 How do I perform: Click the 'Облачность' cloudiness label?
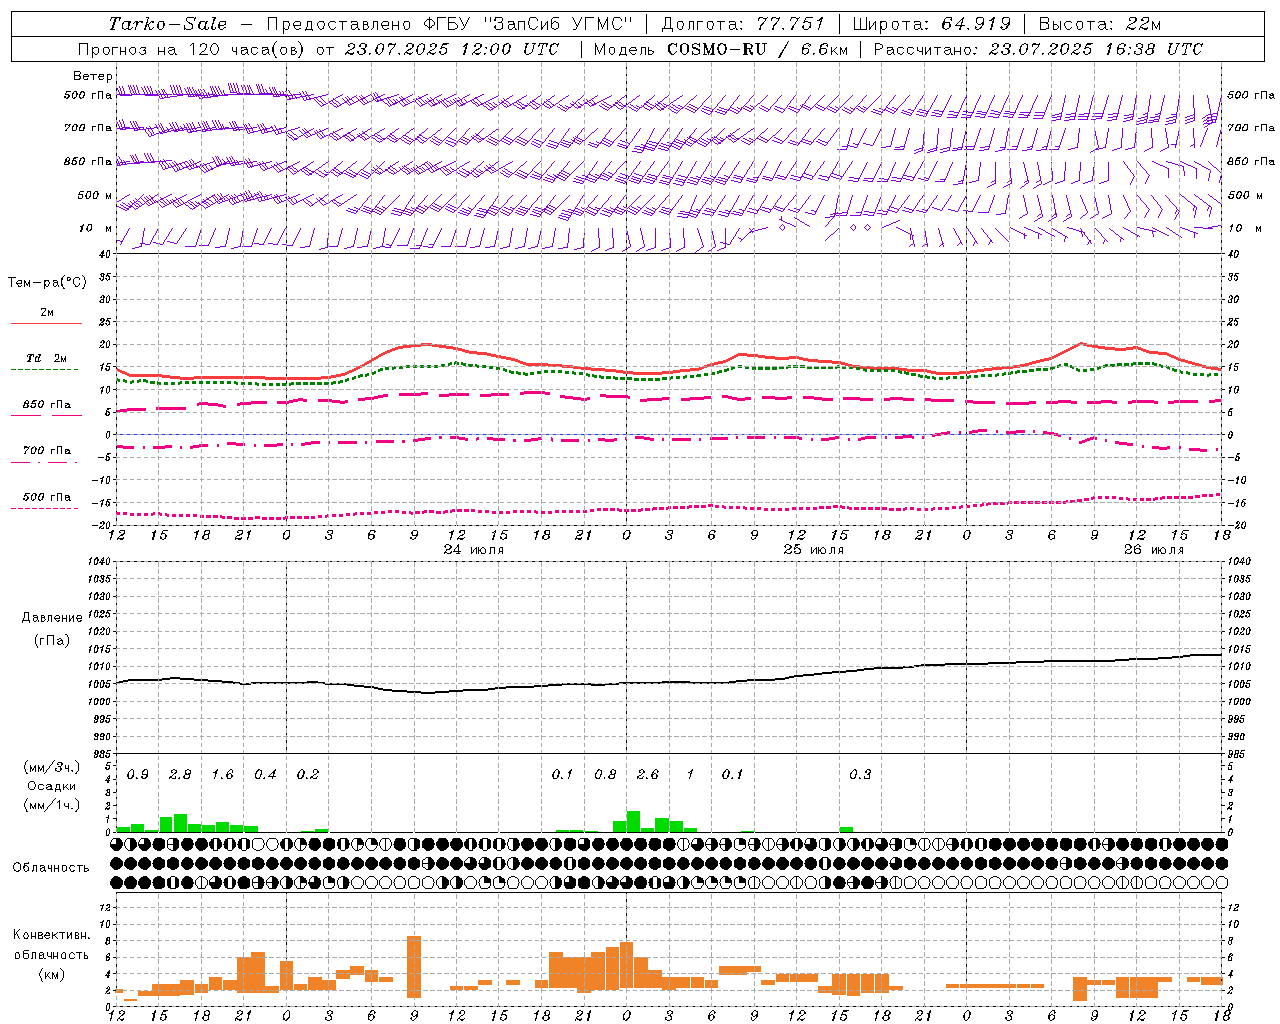pyautogui.click(x=51, y=868)
